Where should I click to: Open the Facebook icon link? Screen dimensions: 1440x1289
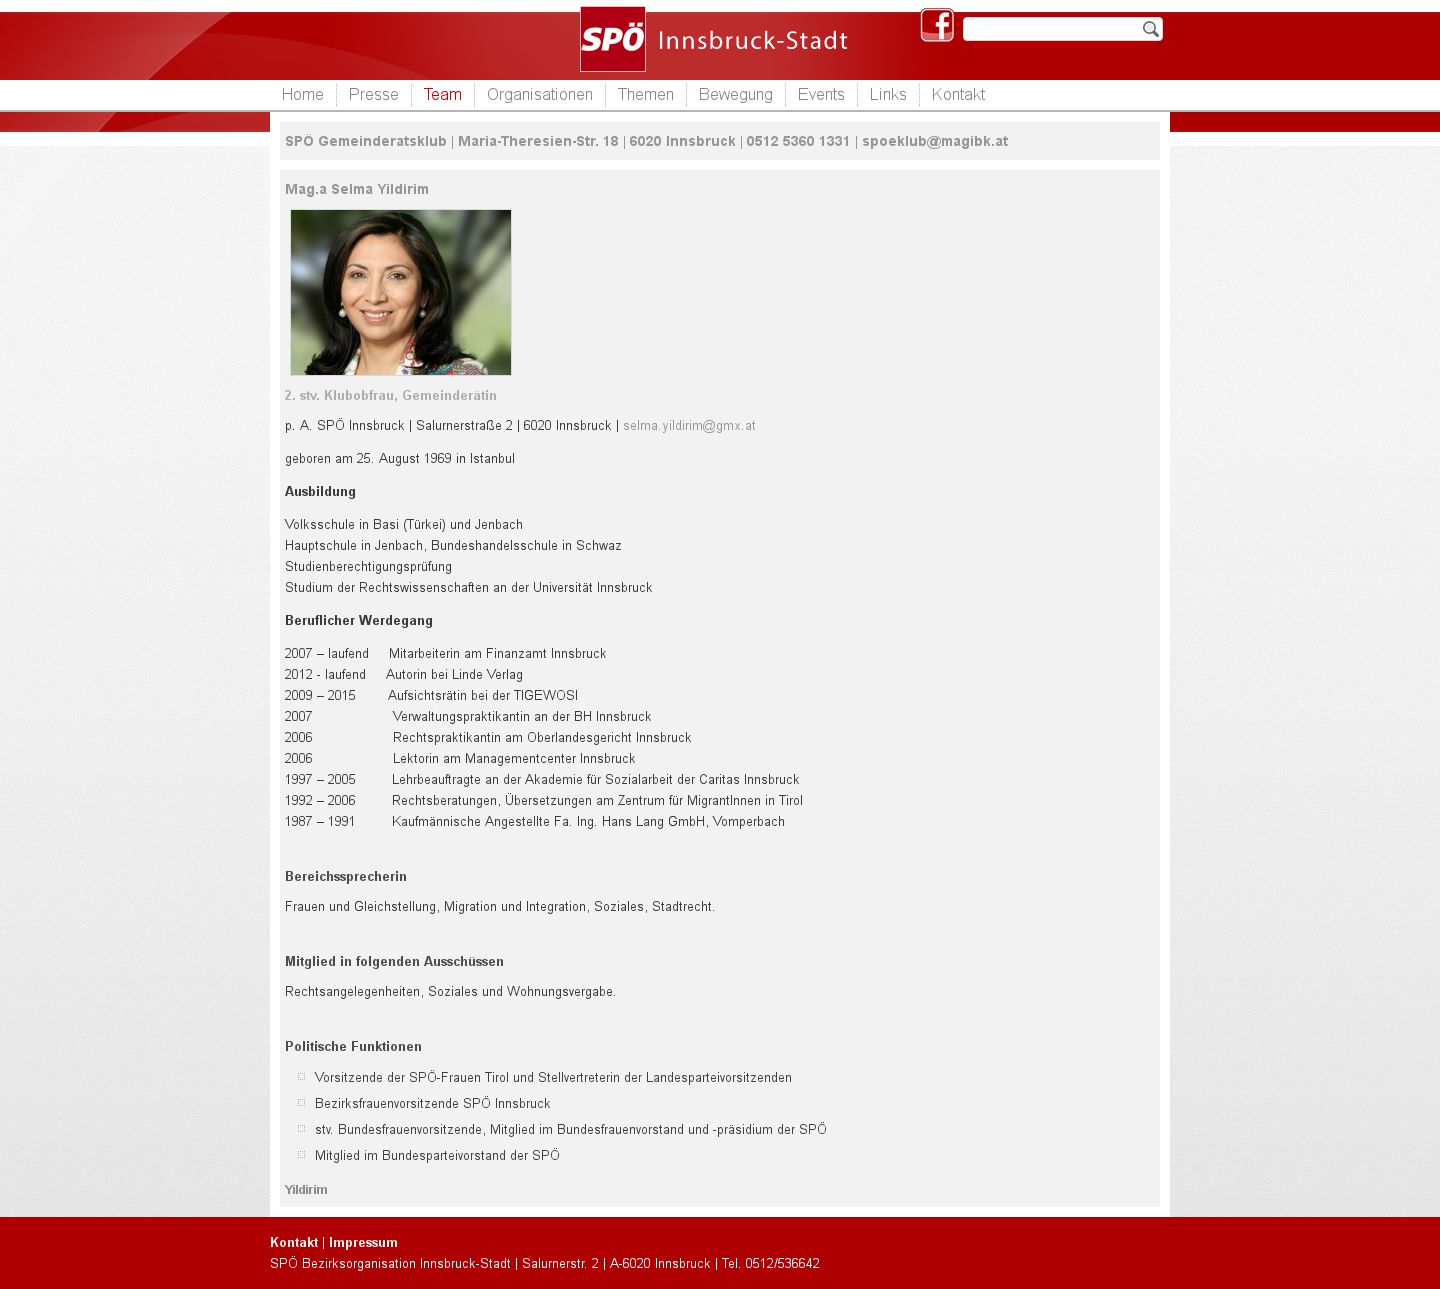(x=937, y=25)
